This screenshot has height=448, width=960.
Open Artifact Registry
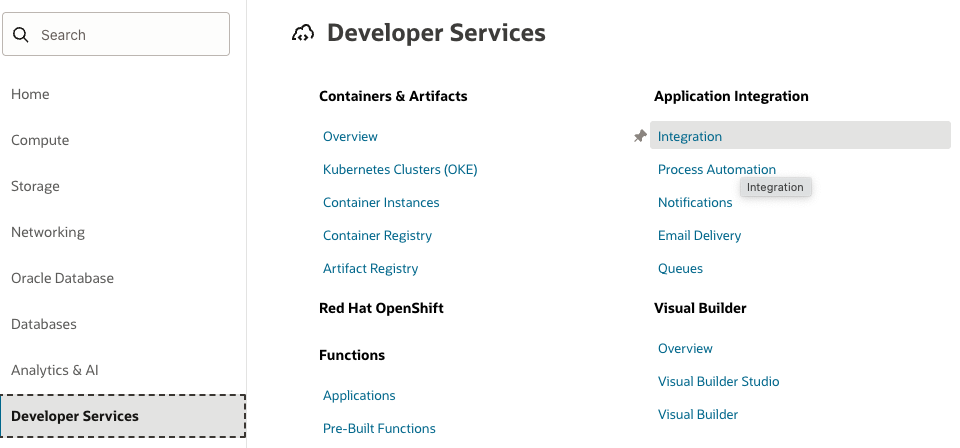click(370, 269)
